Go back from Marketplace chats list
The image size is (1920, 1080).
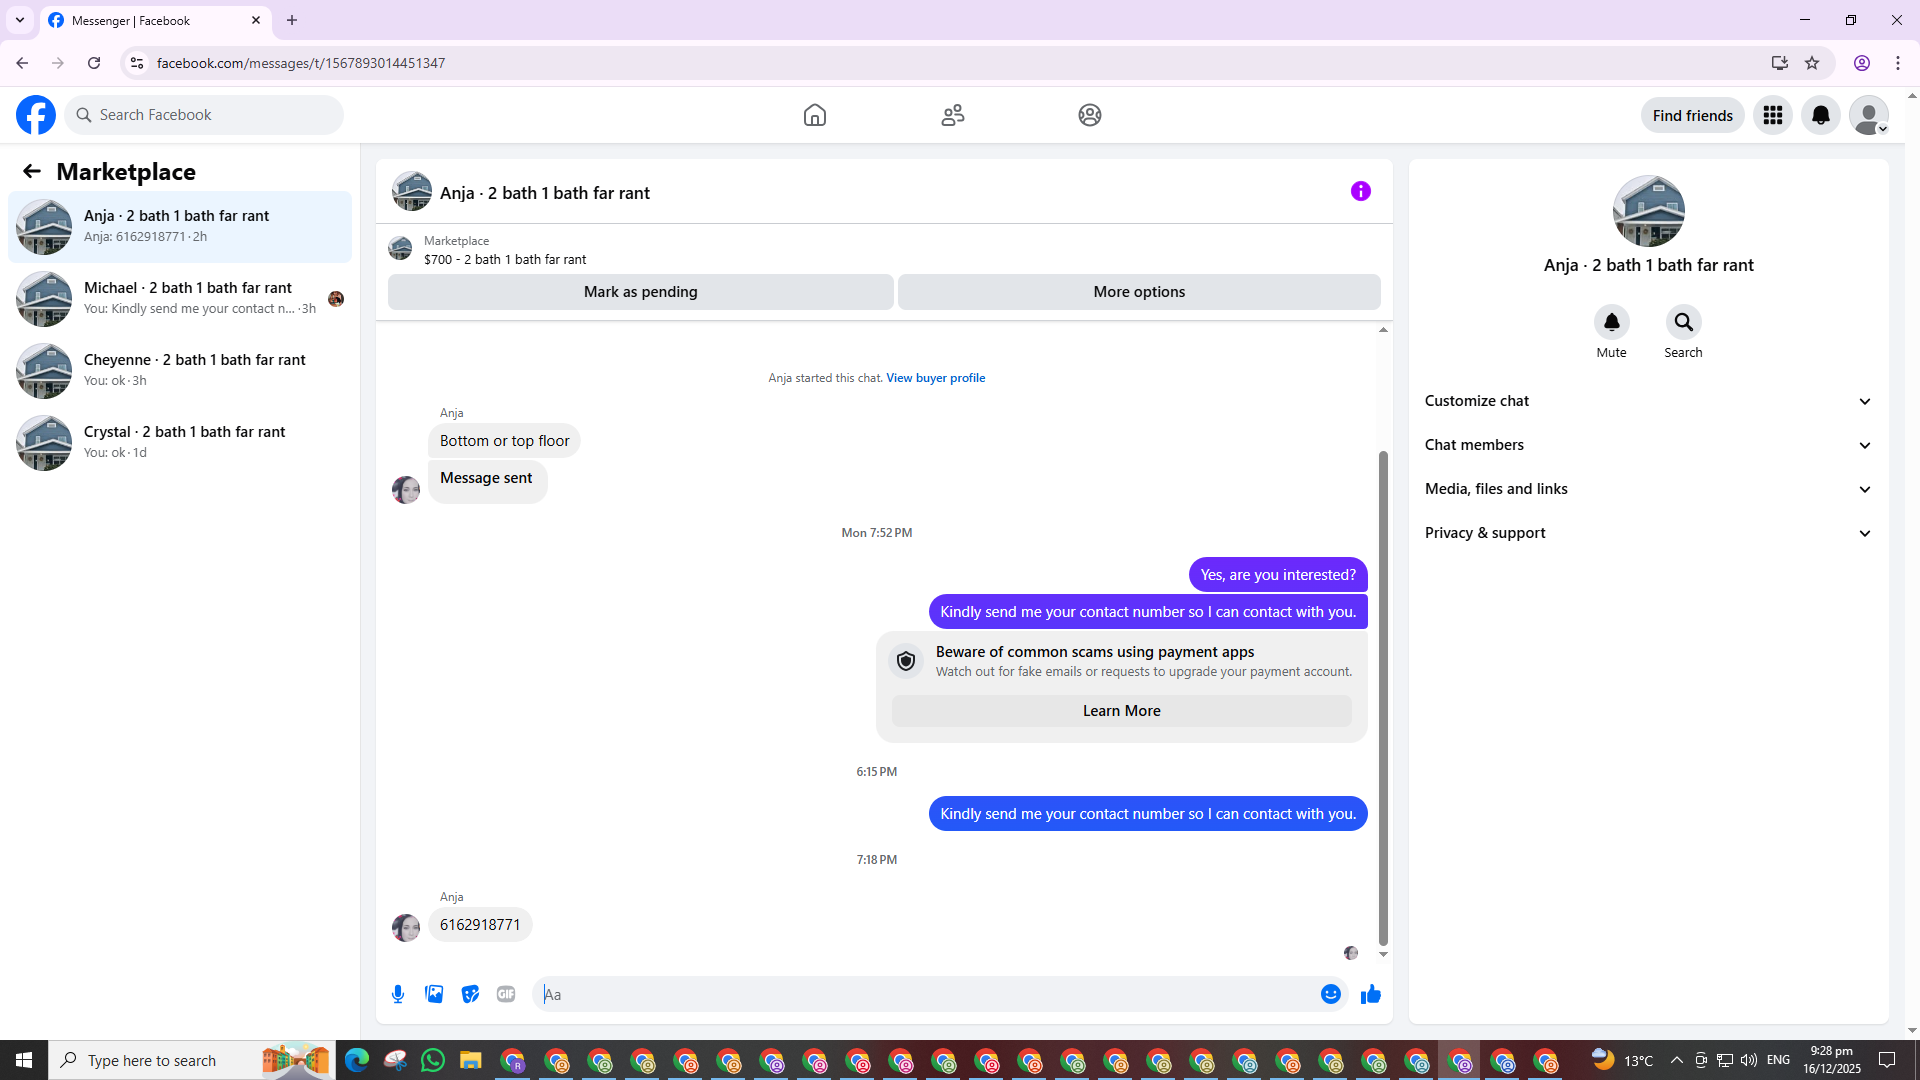[x=32, y=171]
